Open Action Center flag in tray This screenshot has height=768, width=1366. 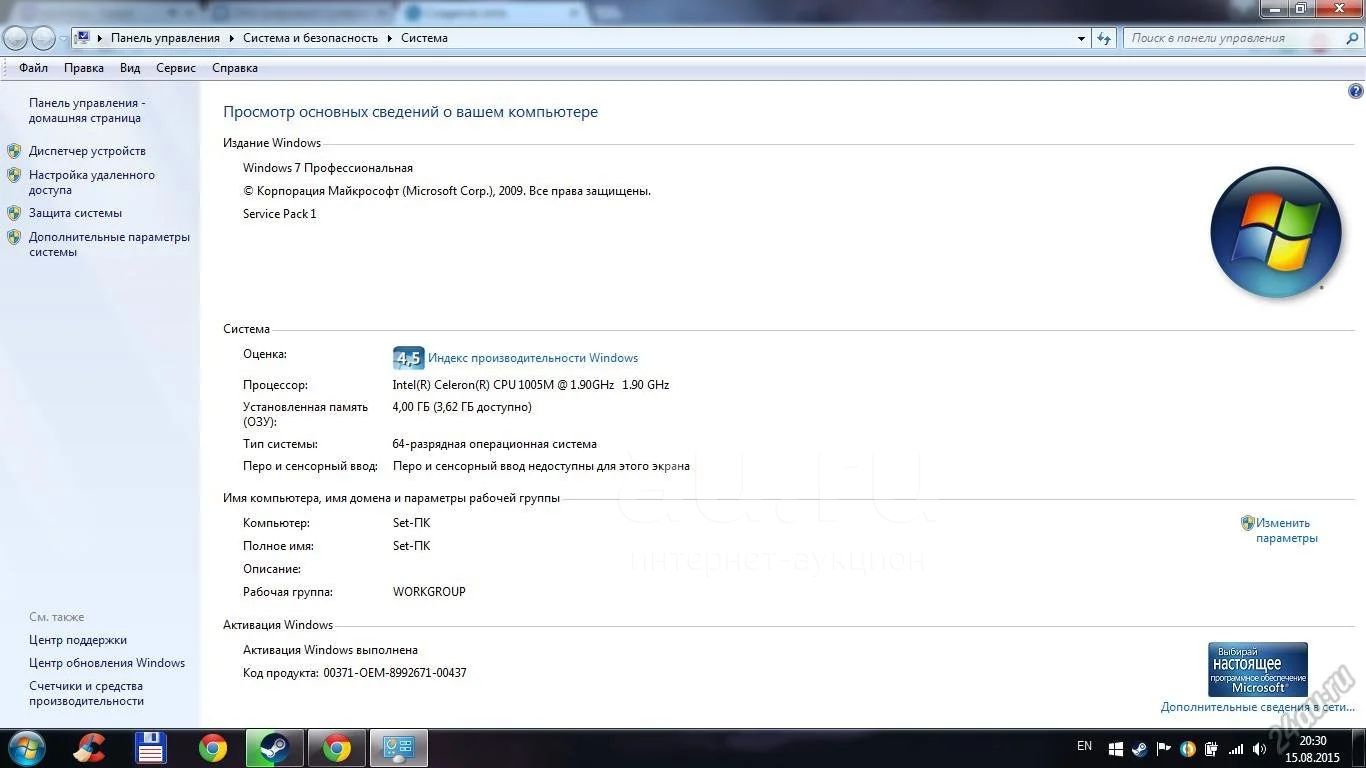(1164, 749)
